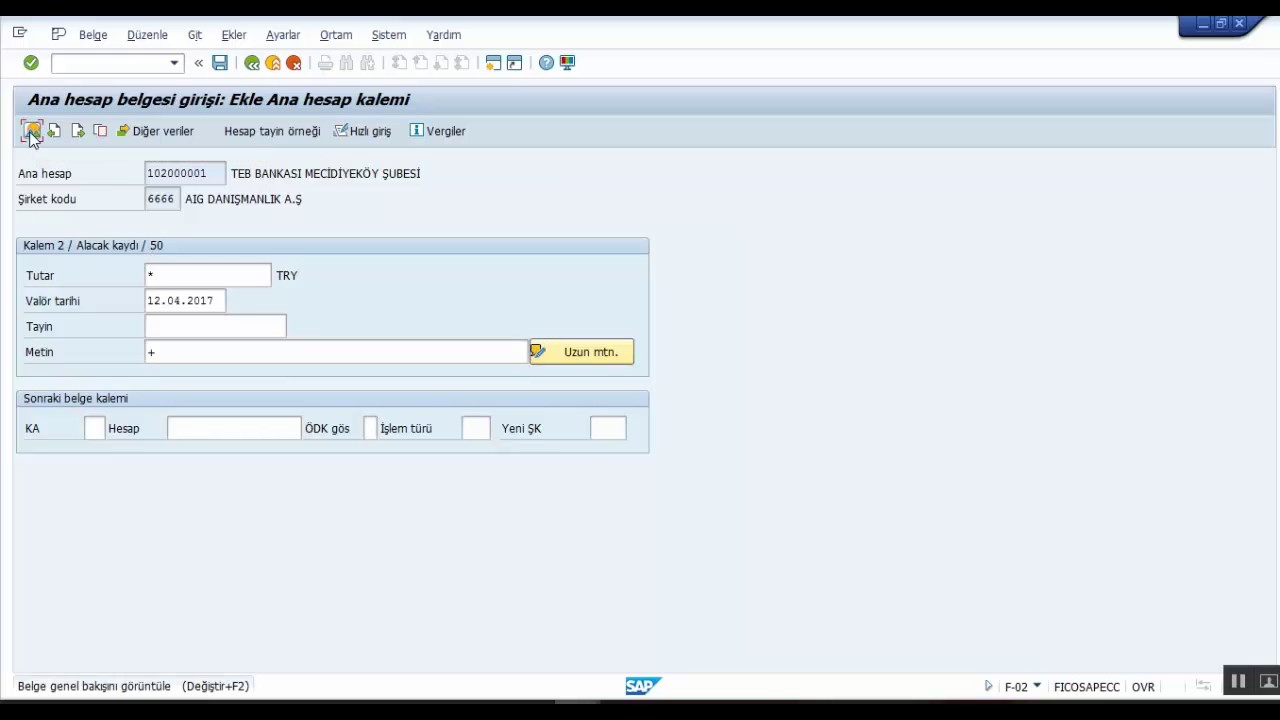Click the Valör tarihi date field

tap(185, 301)
